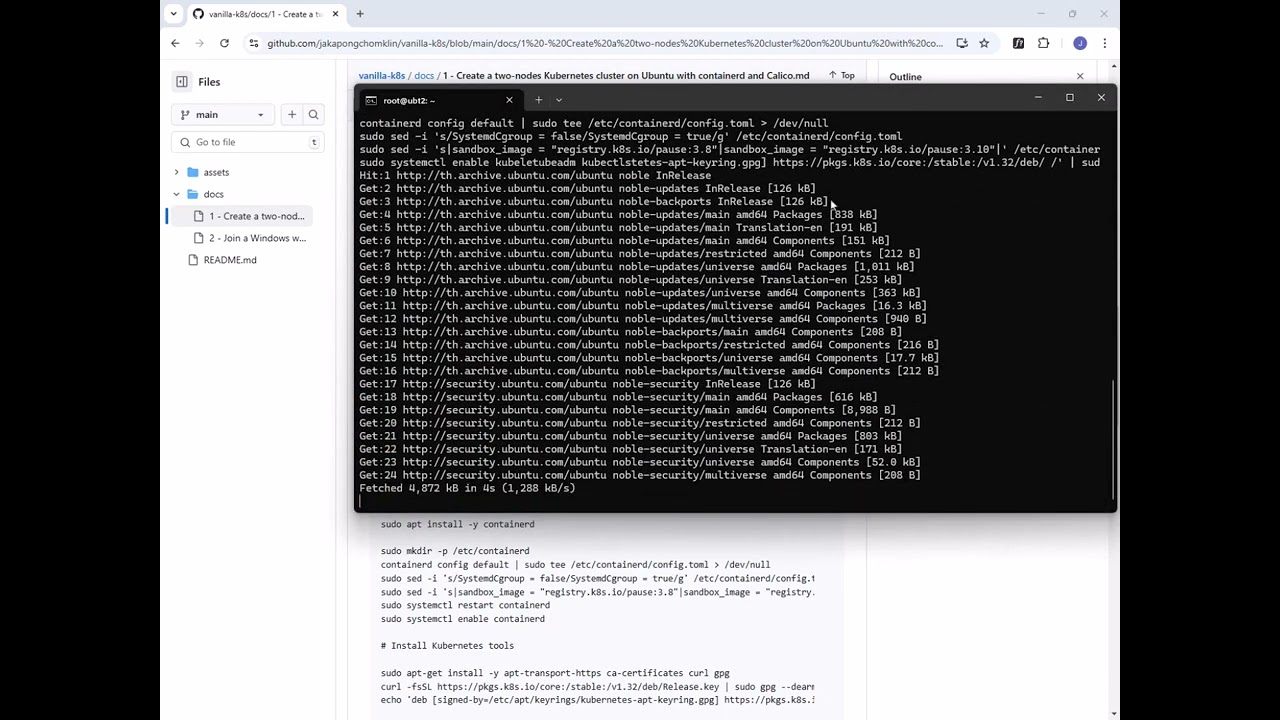Viewport: 1280px width, 720px height.
Task: Click the Files panel heading
Action: tap(209, 82)
